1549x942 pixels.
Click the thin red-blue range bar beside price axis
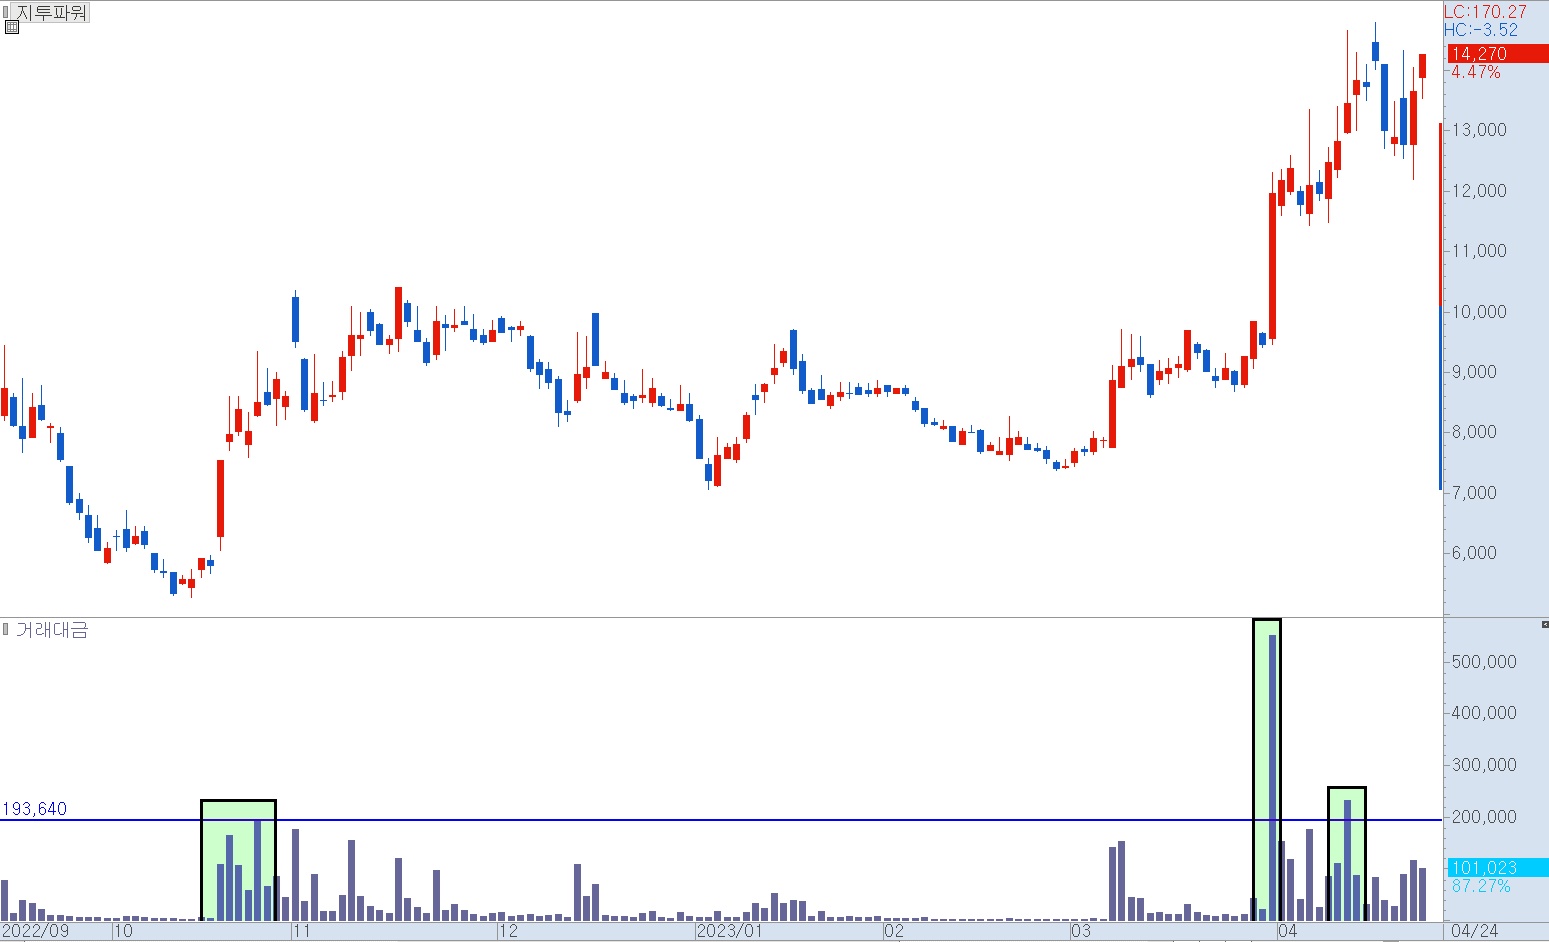coord(1440,306)
